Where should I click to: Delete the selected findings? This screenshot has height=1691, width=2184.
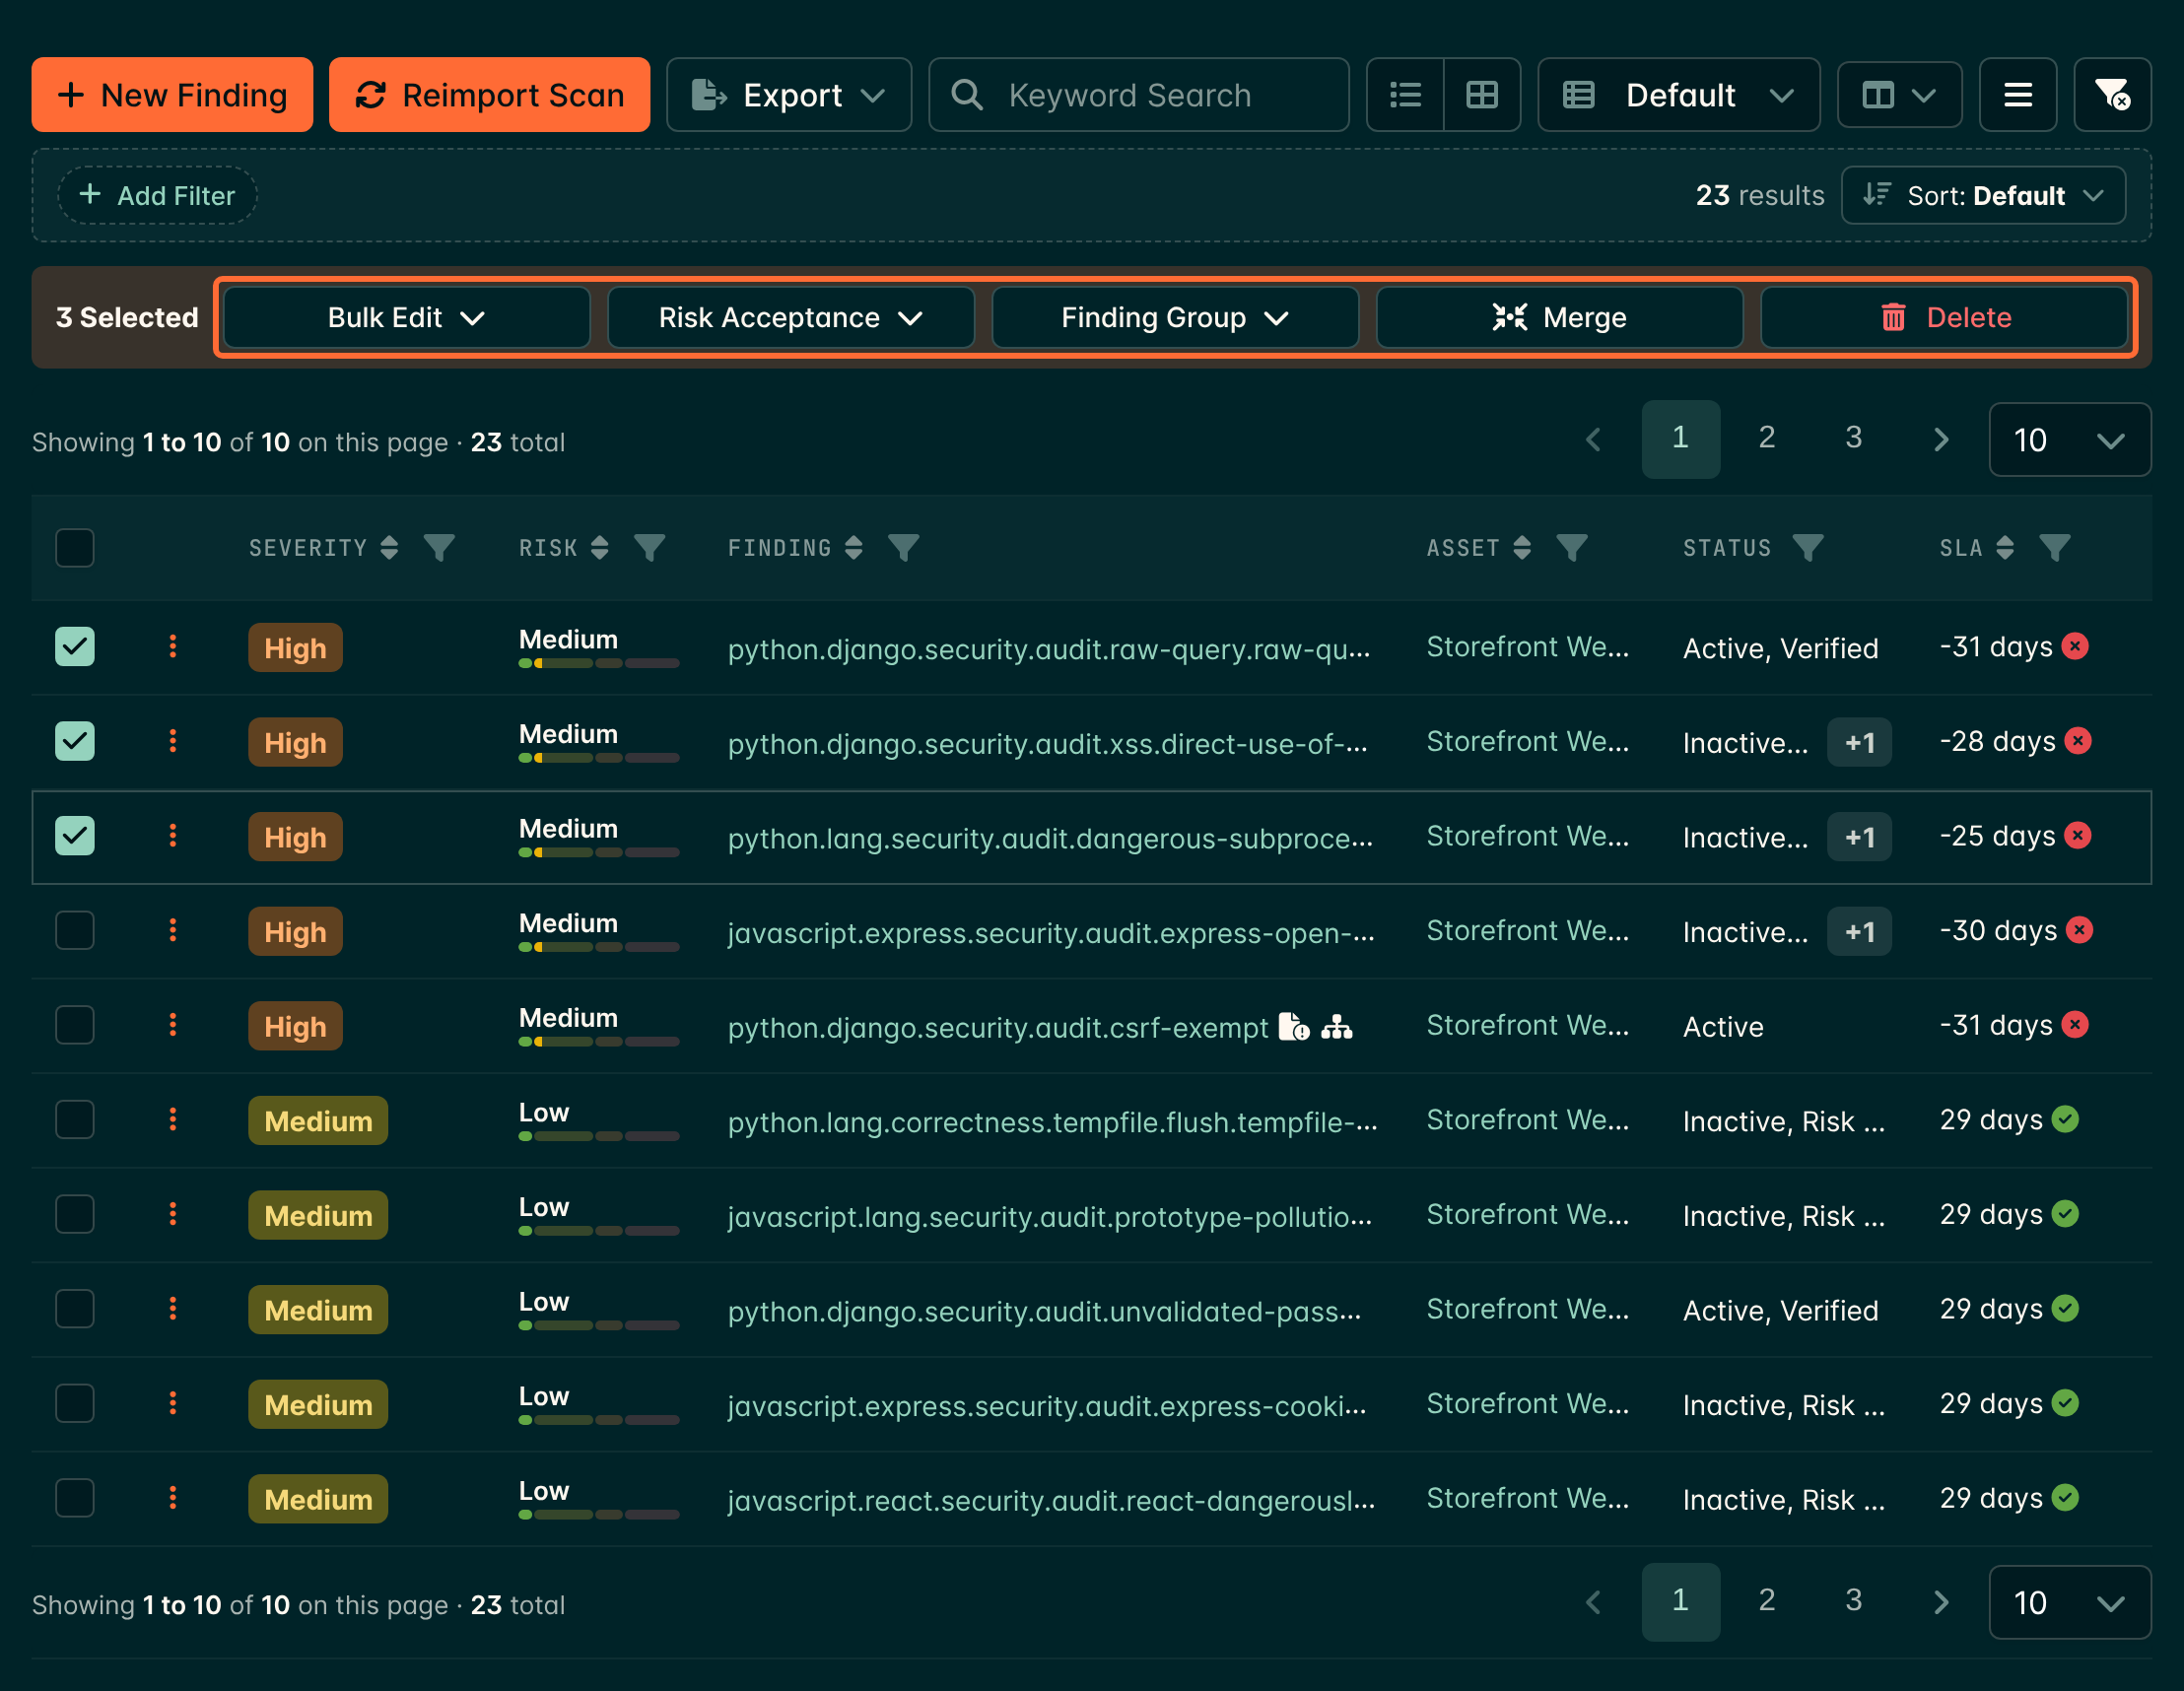pos(1943,317)
